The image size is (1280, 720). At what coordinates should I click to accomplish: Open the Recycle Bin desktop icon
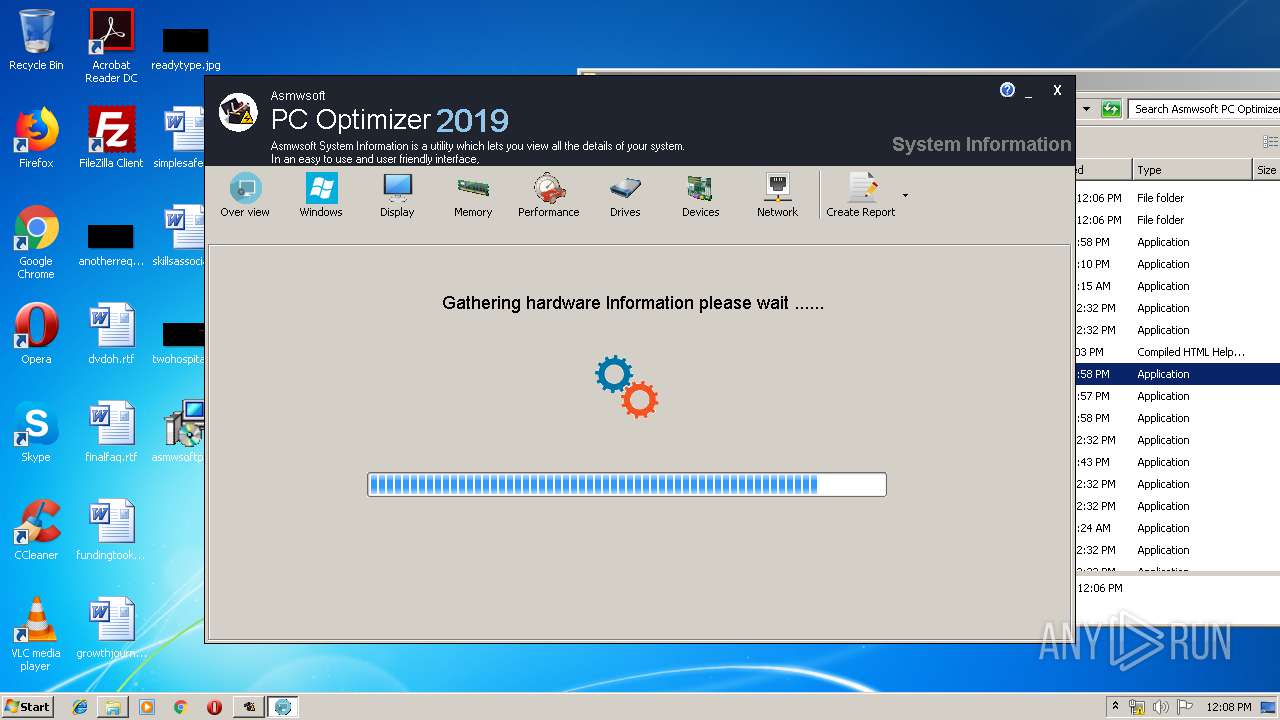[x=36, y=40]
